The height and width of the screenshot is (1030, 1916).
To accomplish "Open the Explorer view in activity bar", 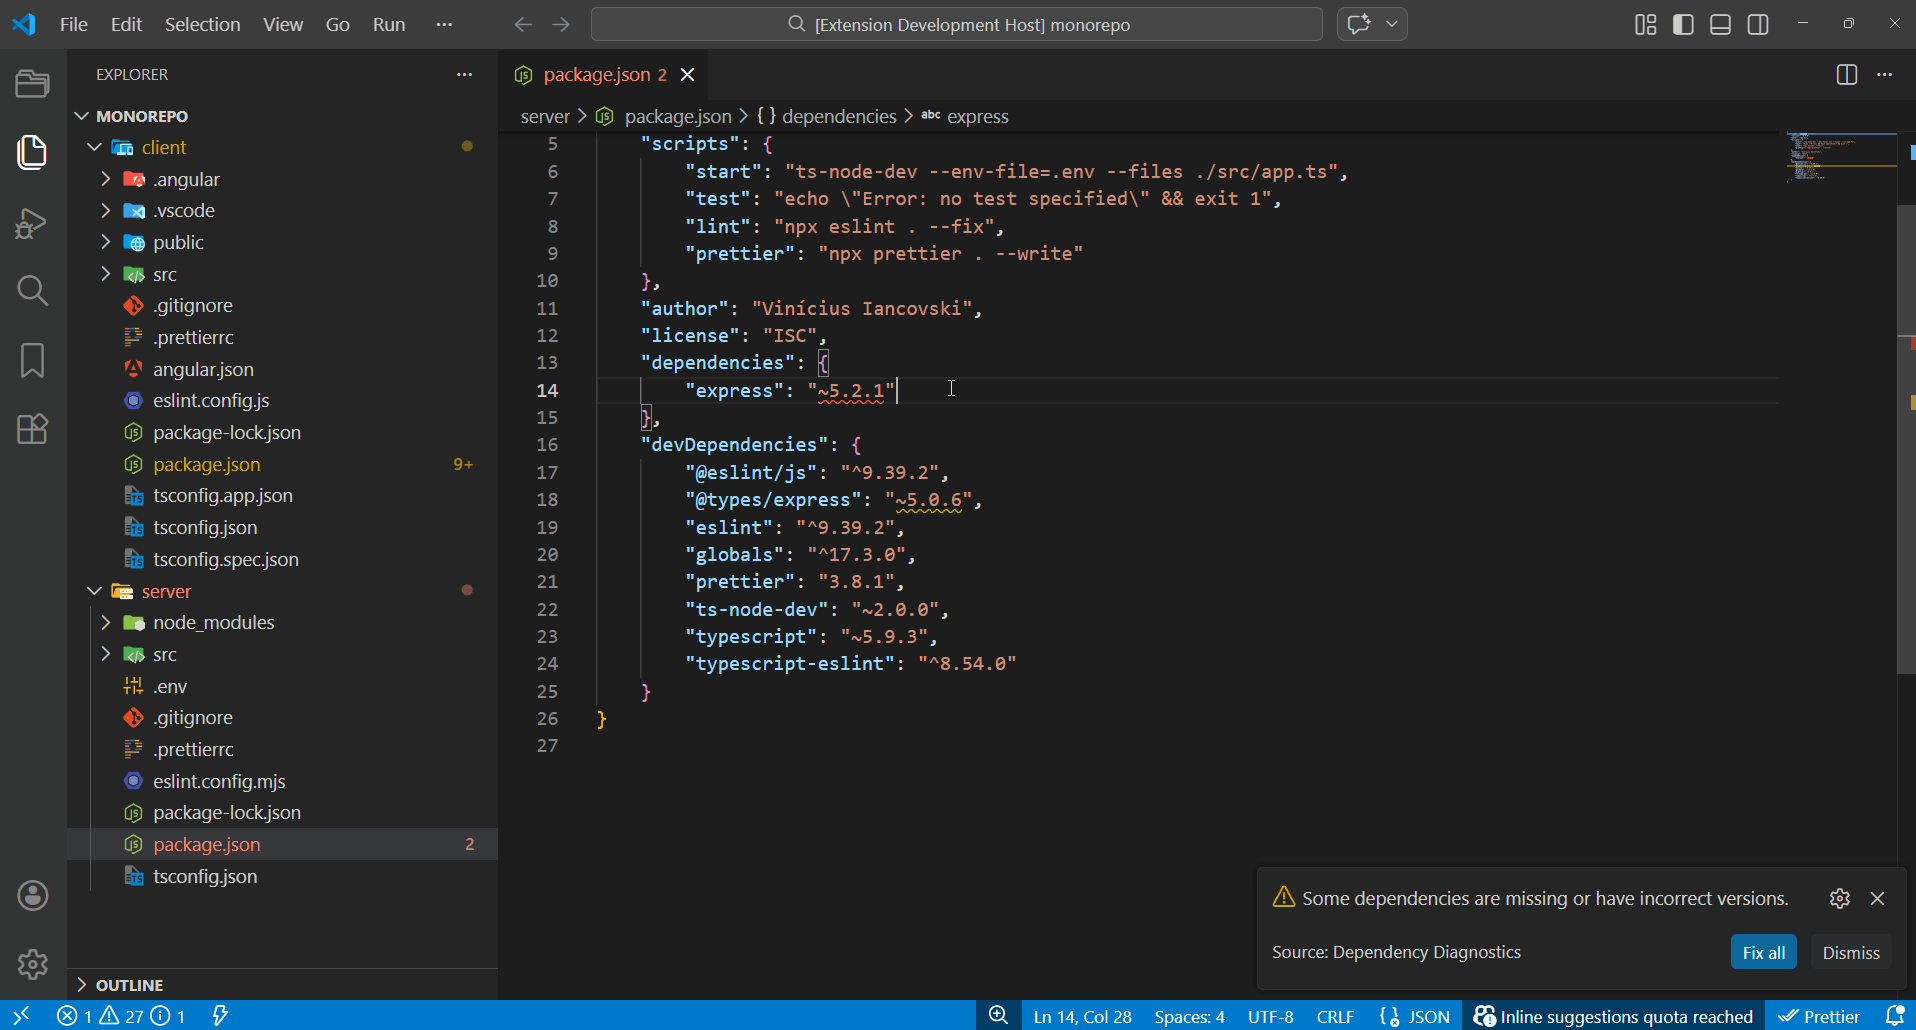I will click(32, 152).
